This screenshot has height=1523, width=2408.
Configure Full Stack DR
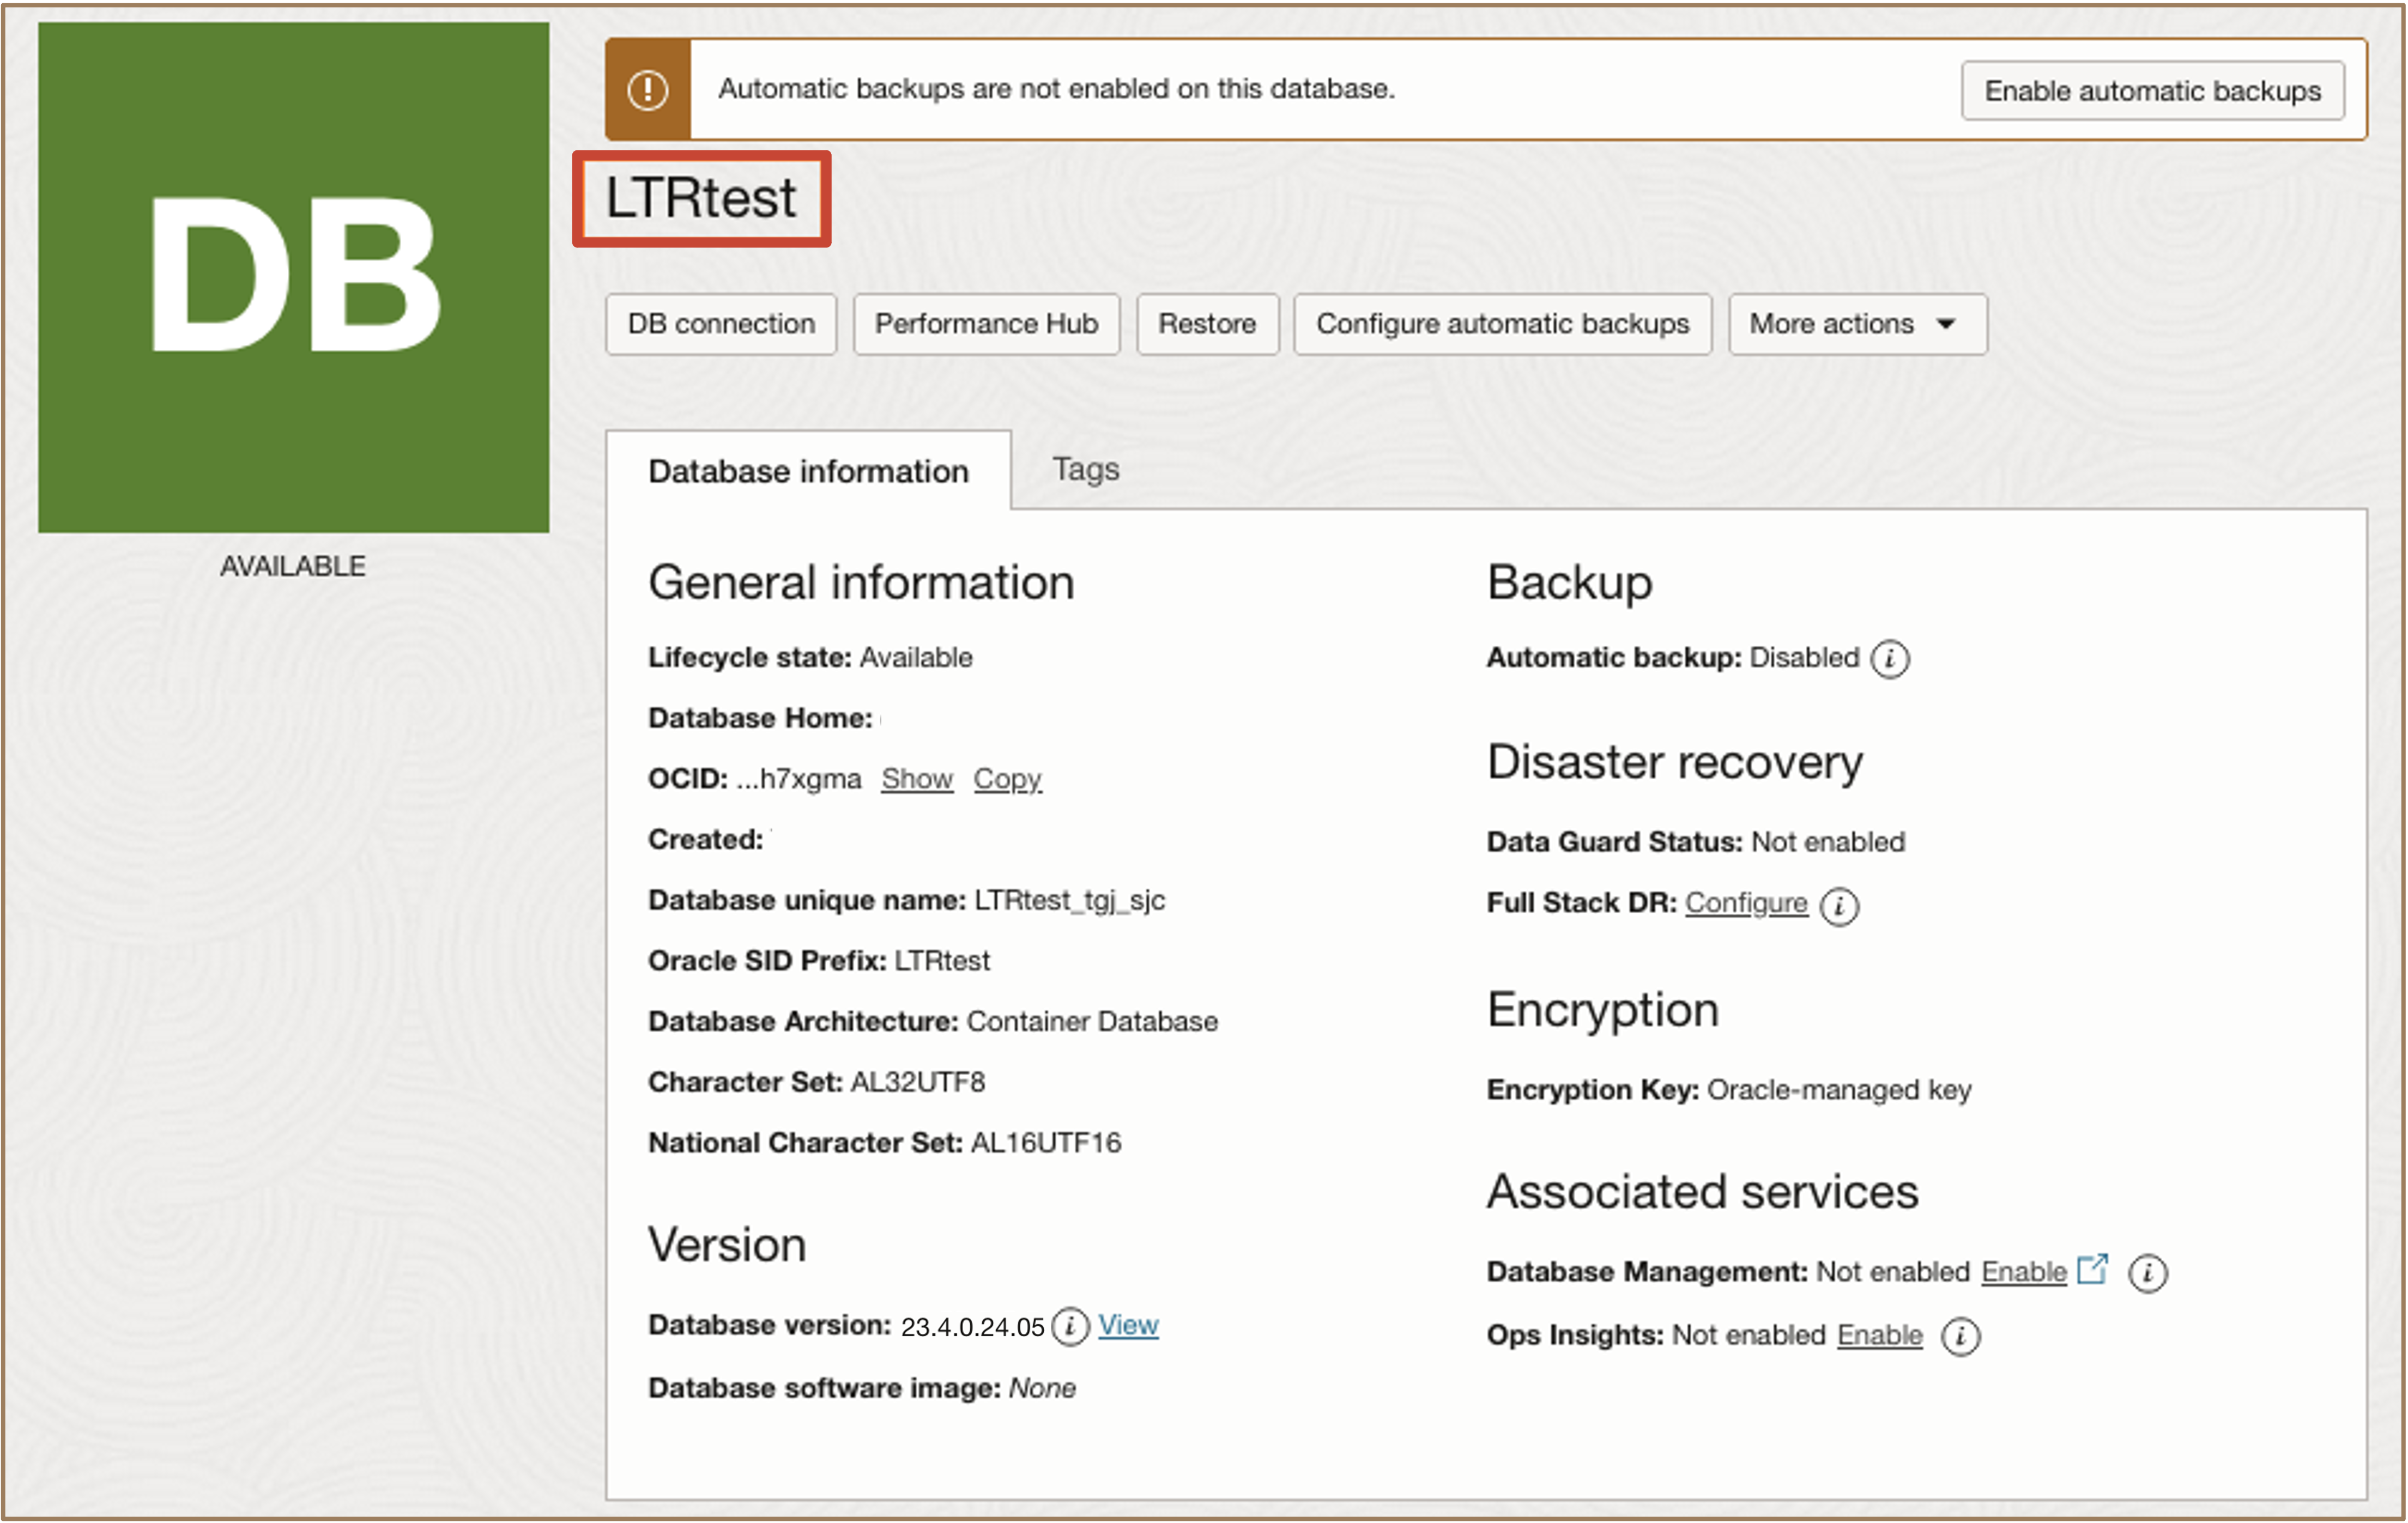1746,903
